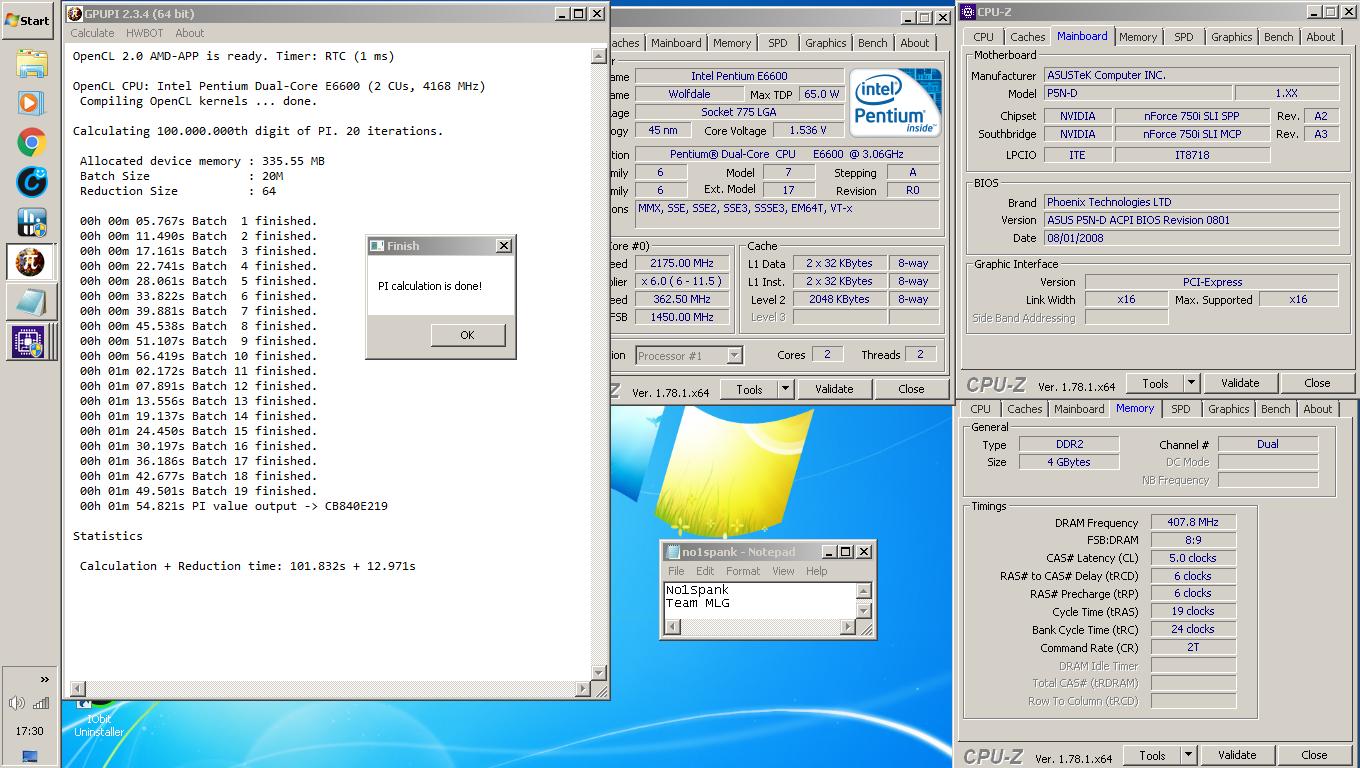Open the HWBOT menu in GPUPI

tap(144, 33)
